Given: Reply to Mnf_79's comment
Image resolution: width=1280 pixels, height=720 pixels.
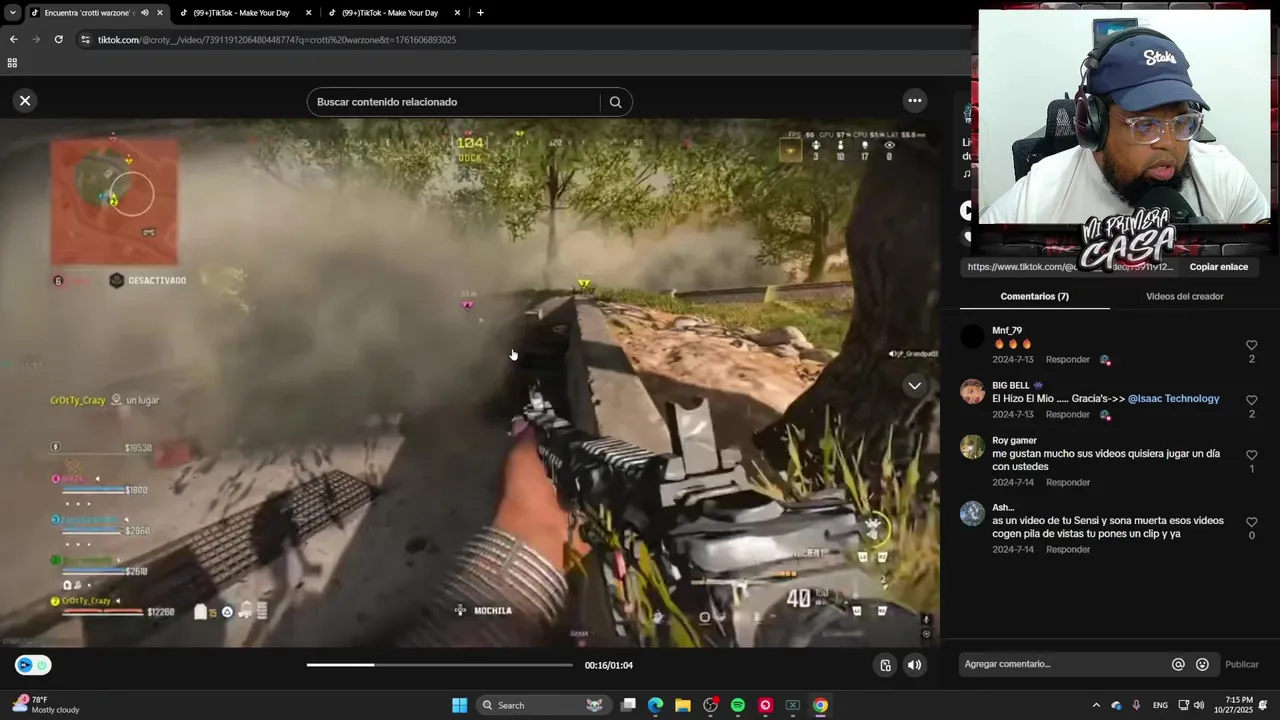Looking at the screenshot, I should point(1067,359).
